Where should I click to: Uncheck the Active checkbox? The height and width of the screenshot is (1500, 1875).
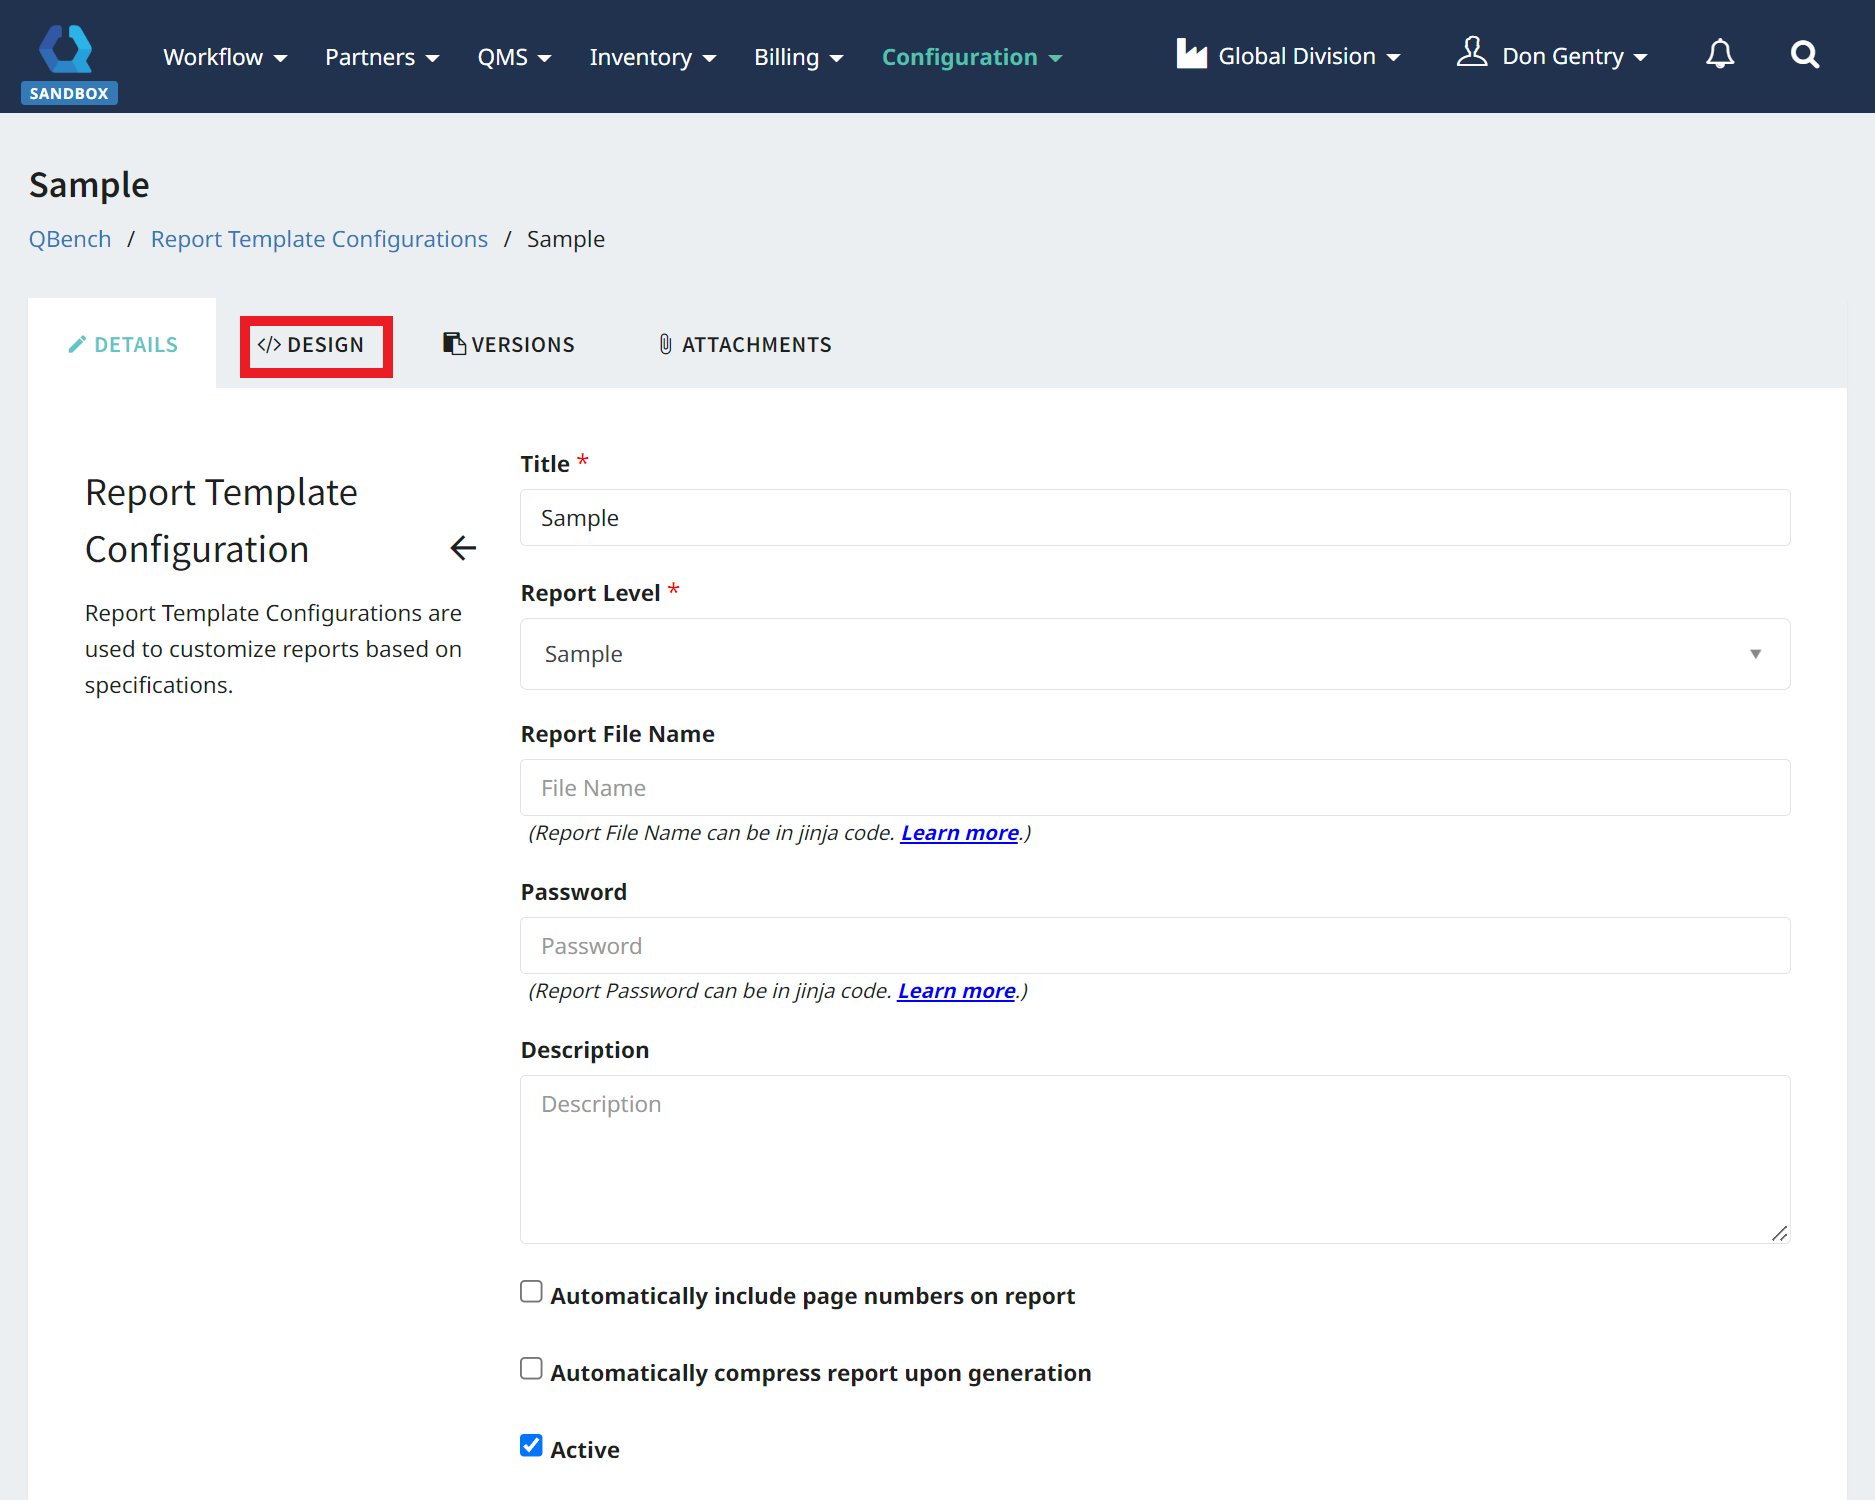click(x=531, y=1446)
